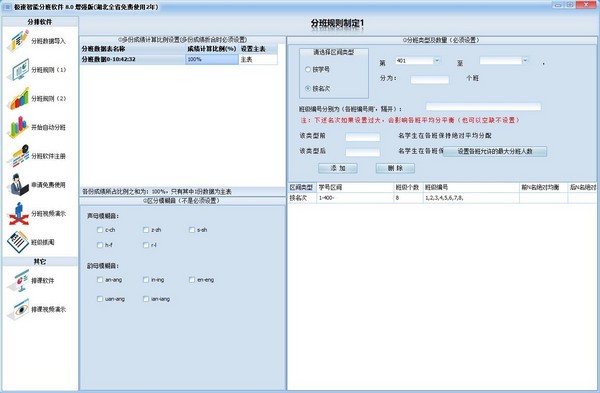The width and height of the screenshot is (600, 393).
Task: Click the 该类型后 input field
Action: (x=362, y=152)
